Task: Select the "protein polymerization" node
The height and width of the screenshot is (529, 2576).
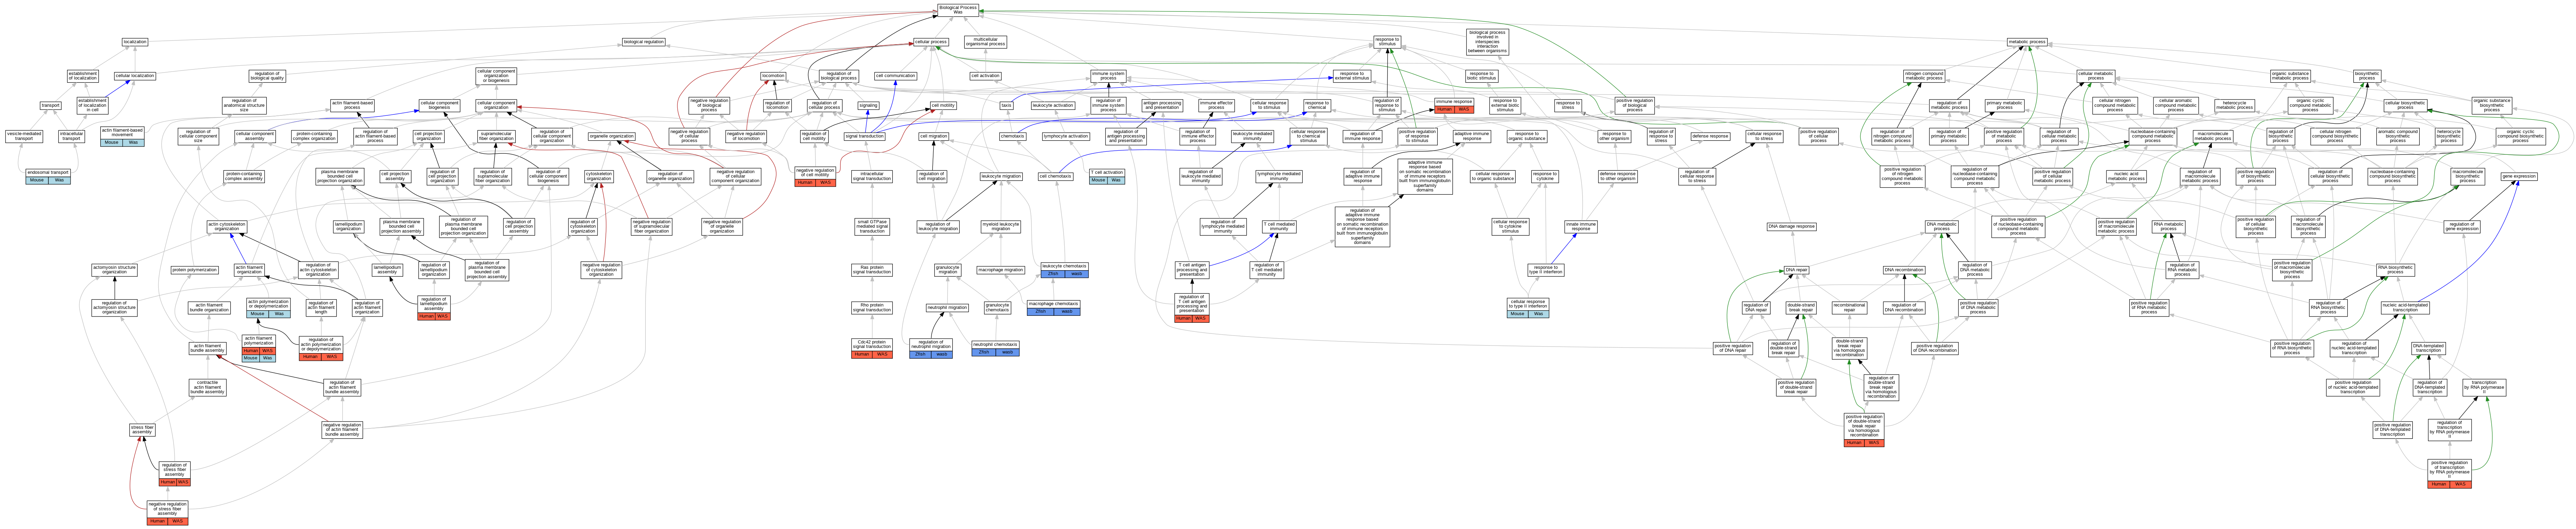Action: pos(194,270)
